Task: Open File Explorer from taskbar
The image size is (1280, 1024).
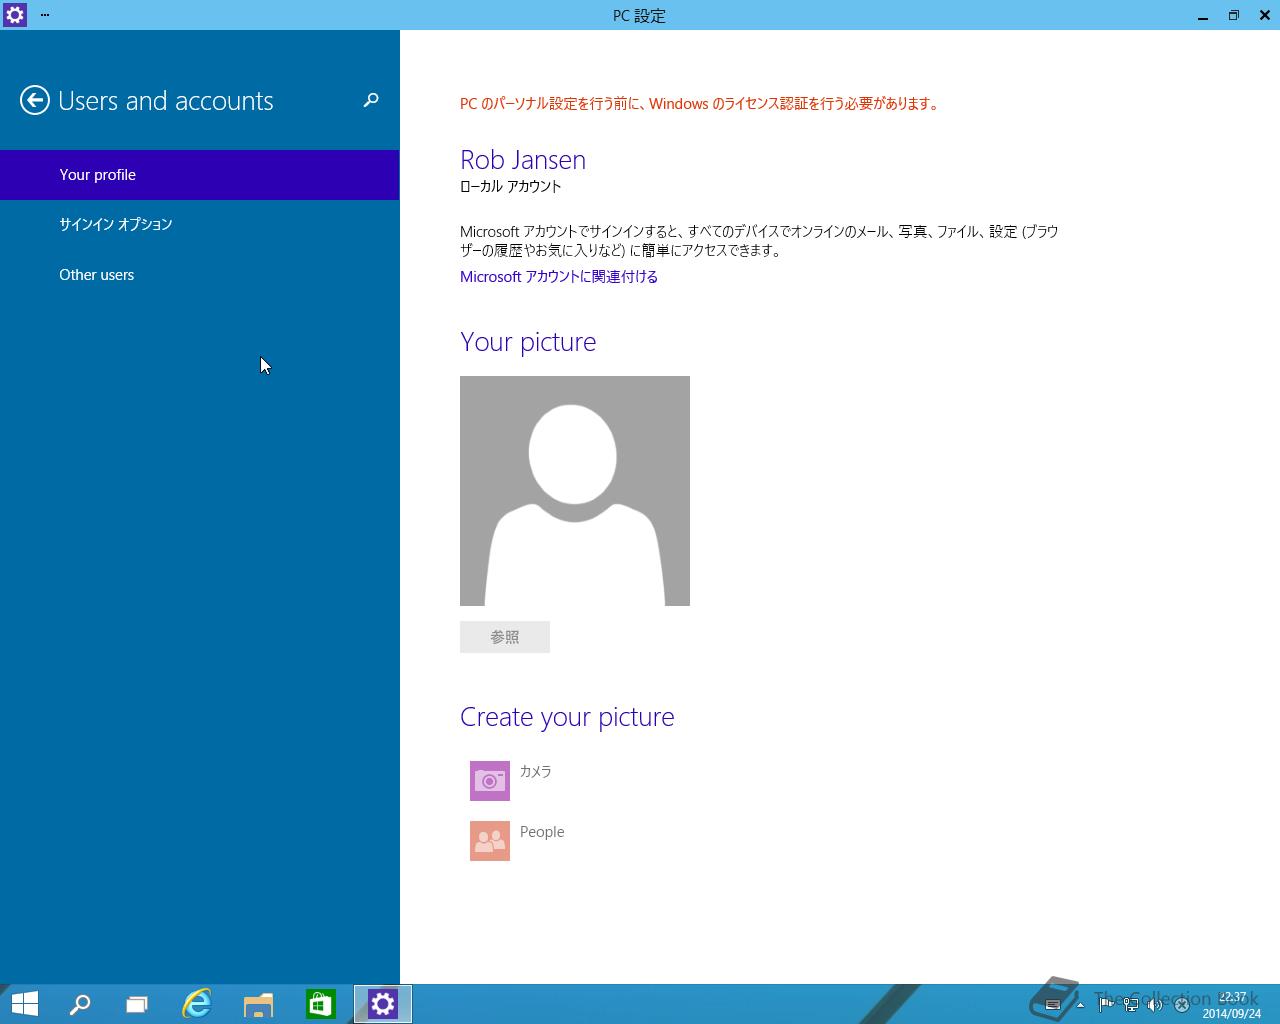Action: point(258,1004)
